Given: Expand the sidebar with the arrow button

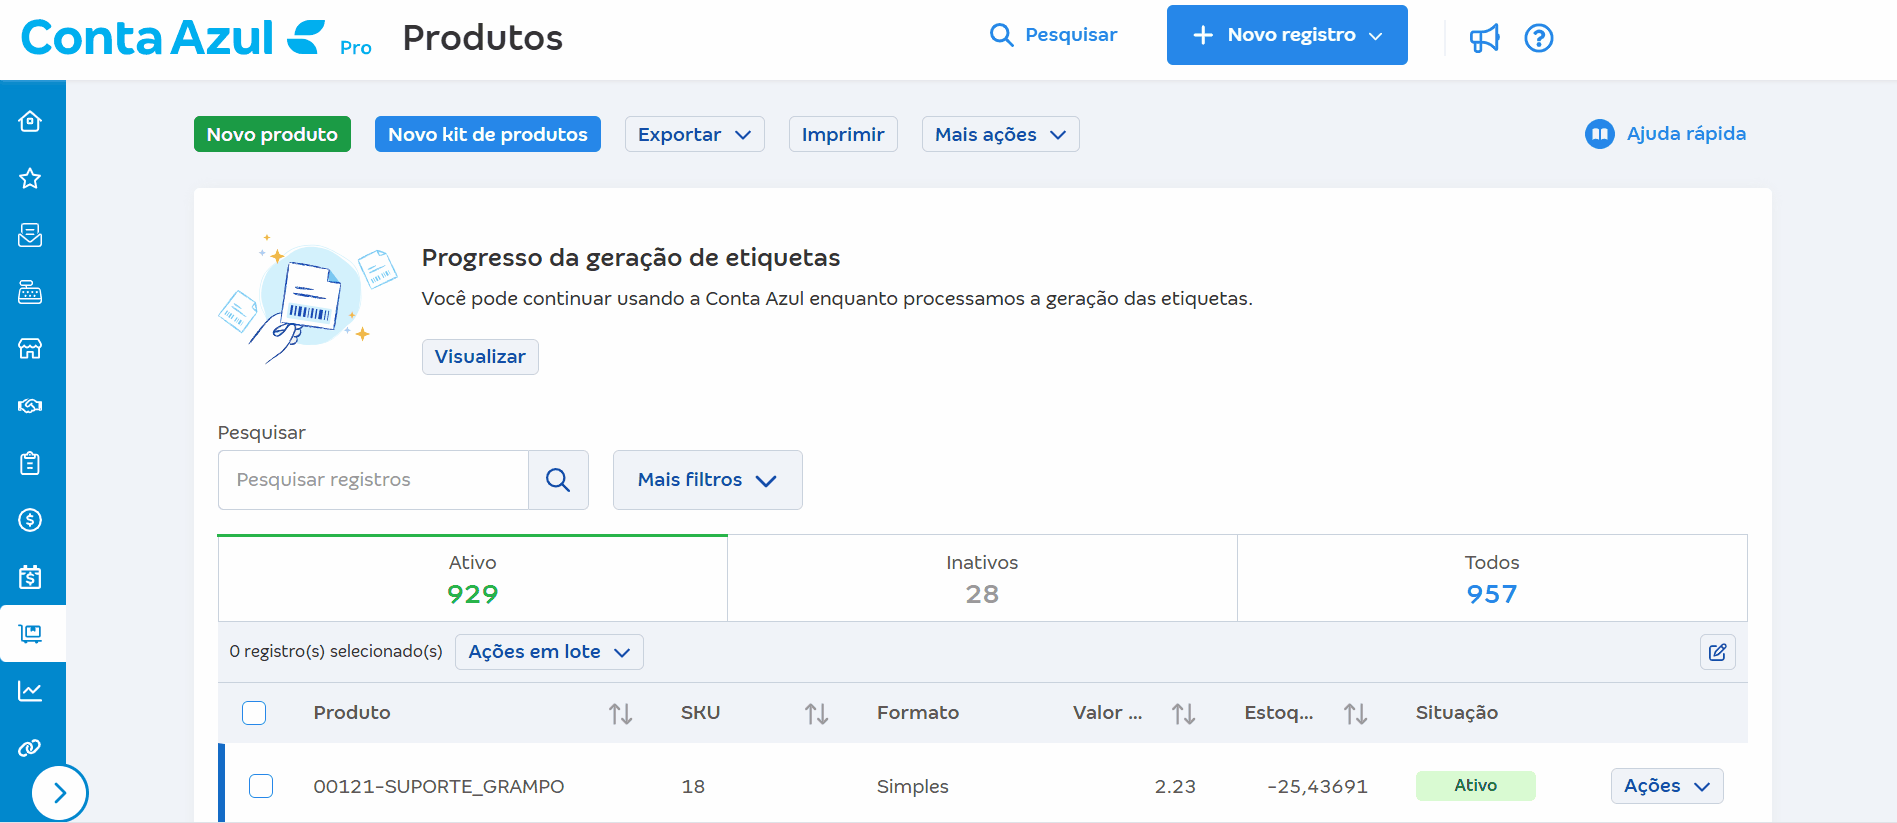Looking at the screenshot, I should [60, 793].
